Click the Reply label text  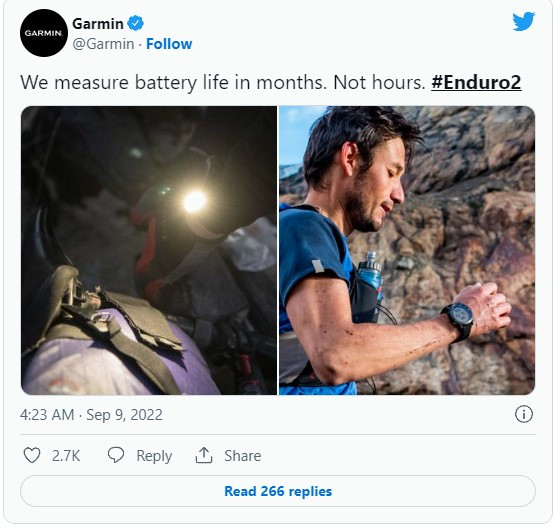coord(154,456)
